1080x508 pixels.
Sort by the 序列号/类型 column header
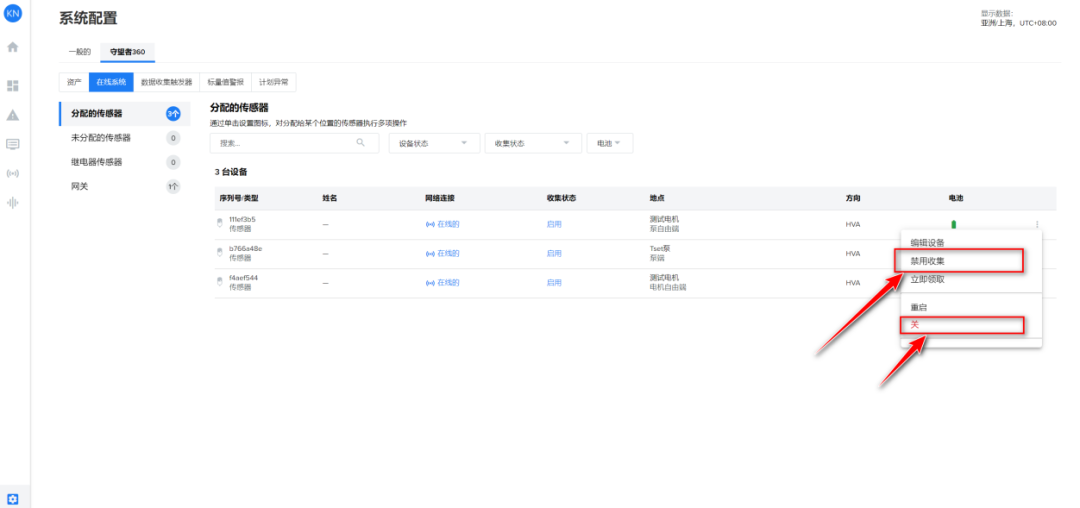tap(239, 198)
